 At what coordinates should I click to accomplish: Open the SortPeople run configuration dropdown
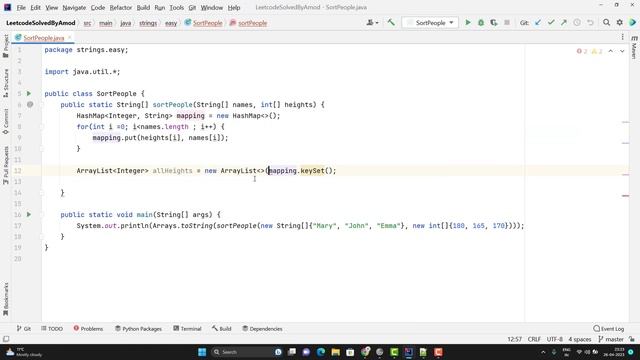click(x=430, y=23)
